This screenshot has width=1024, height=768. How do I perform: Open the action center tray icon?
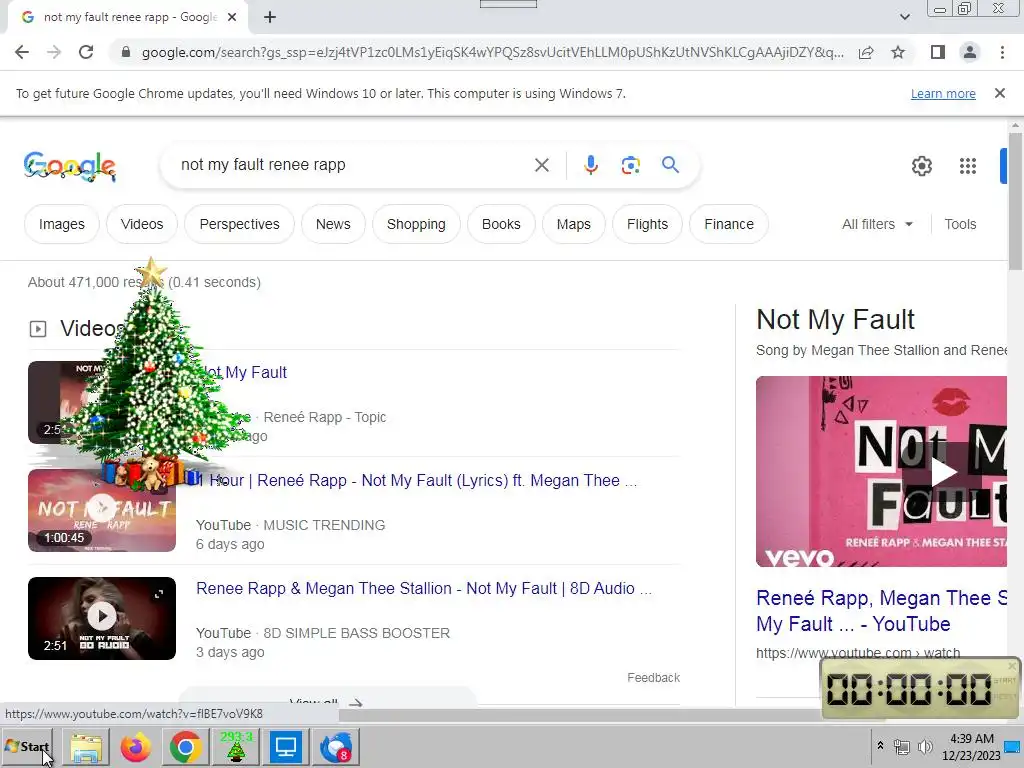(1013, 746)
